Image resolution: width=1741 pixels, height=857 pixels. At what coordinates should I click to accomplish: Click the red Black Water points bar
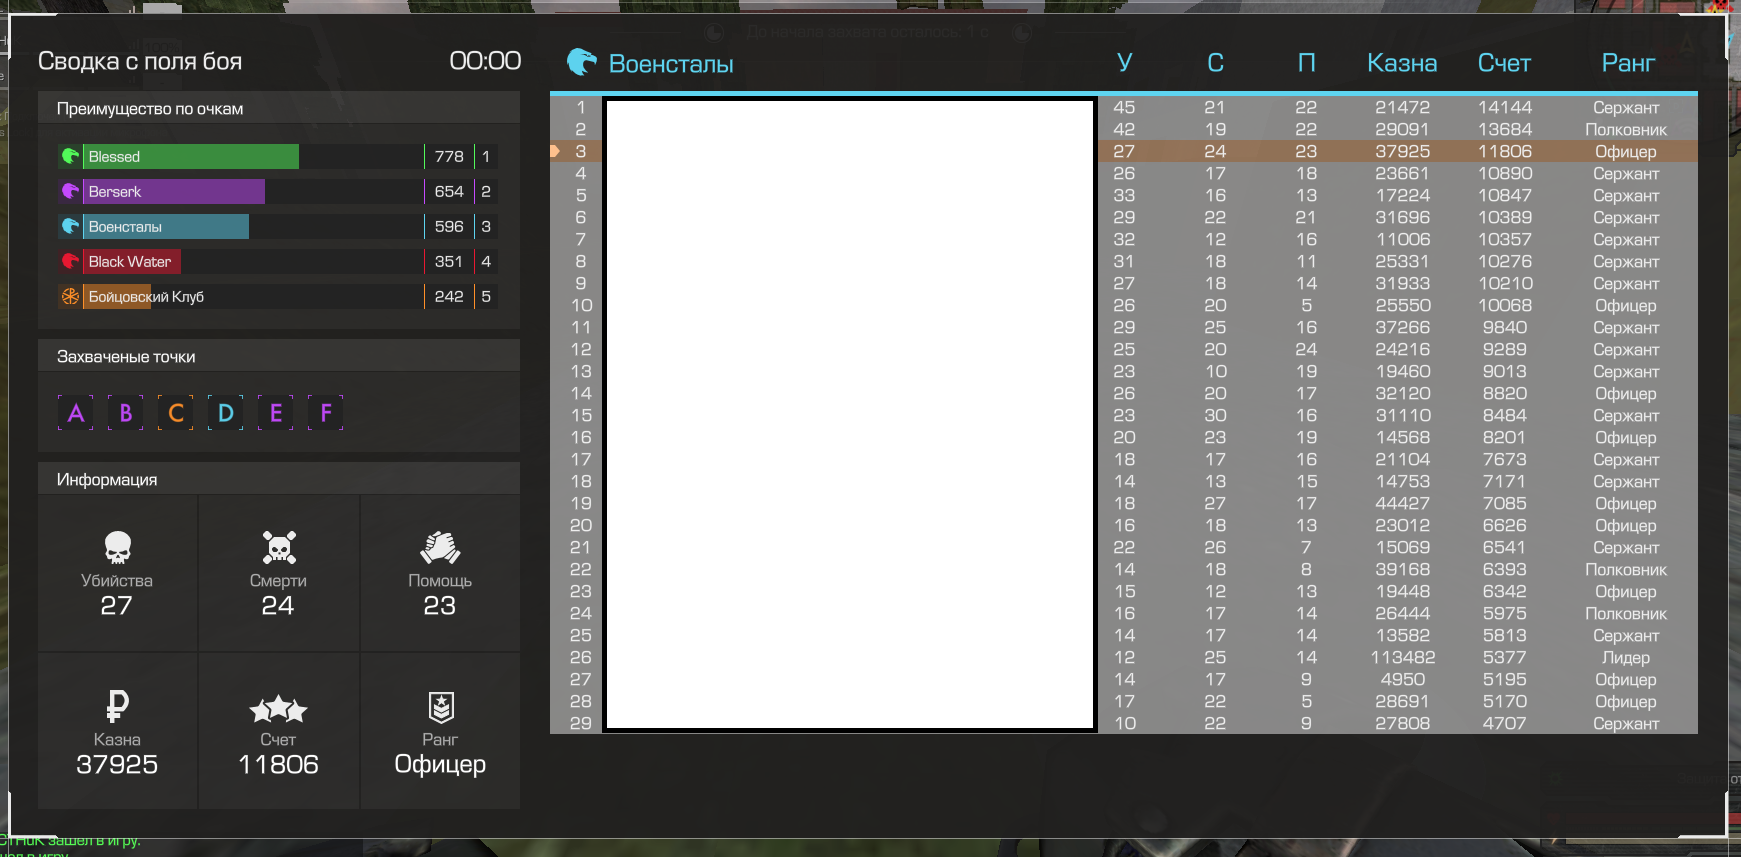point(132,261)
